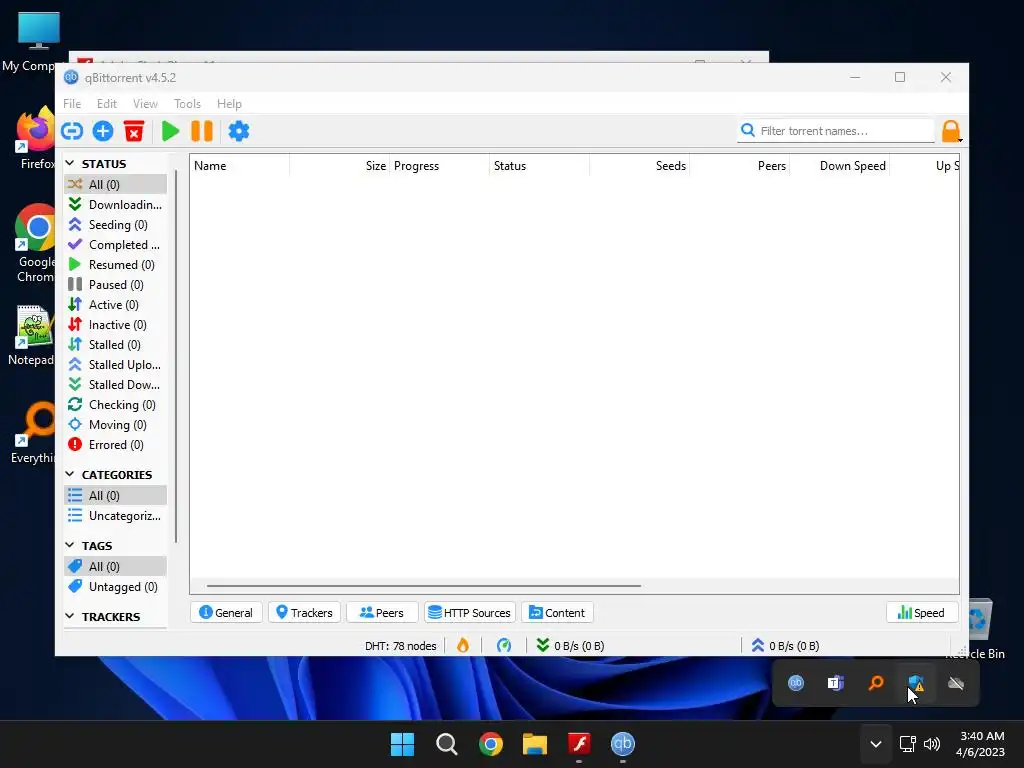Select the Completed status filter
Screen dimensions: 1024x768
pyautogui.click(x=115, y=245)
